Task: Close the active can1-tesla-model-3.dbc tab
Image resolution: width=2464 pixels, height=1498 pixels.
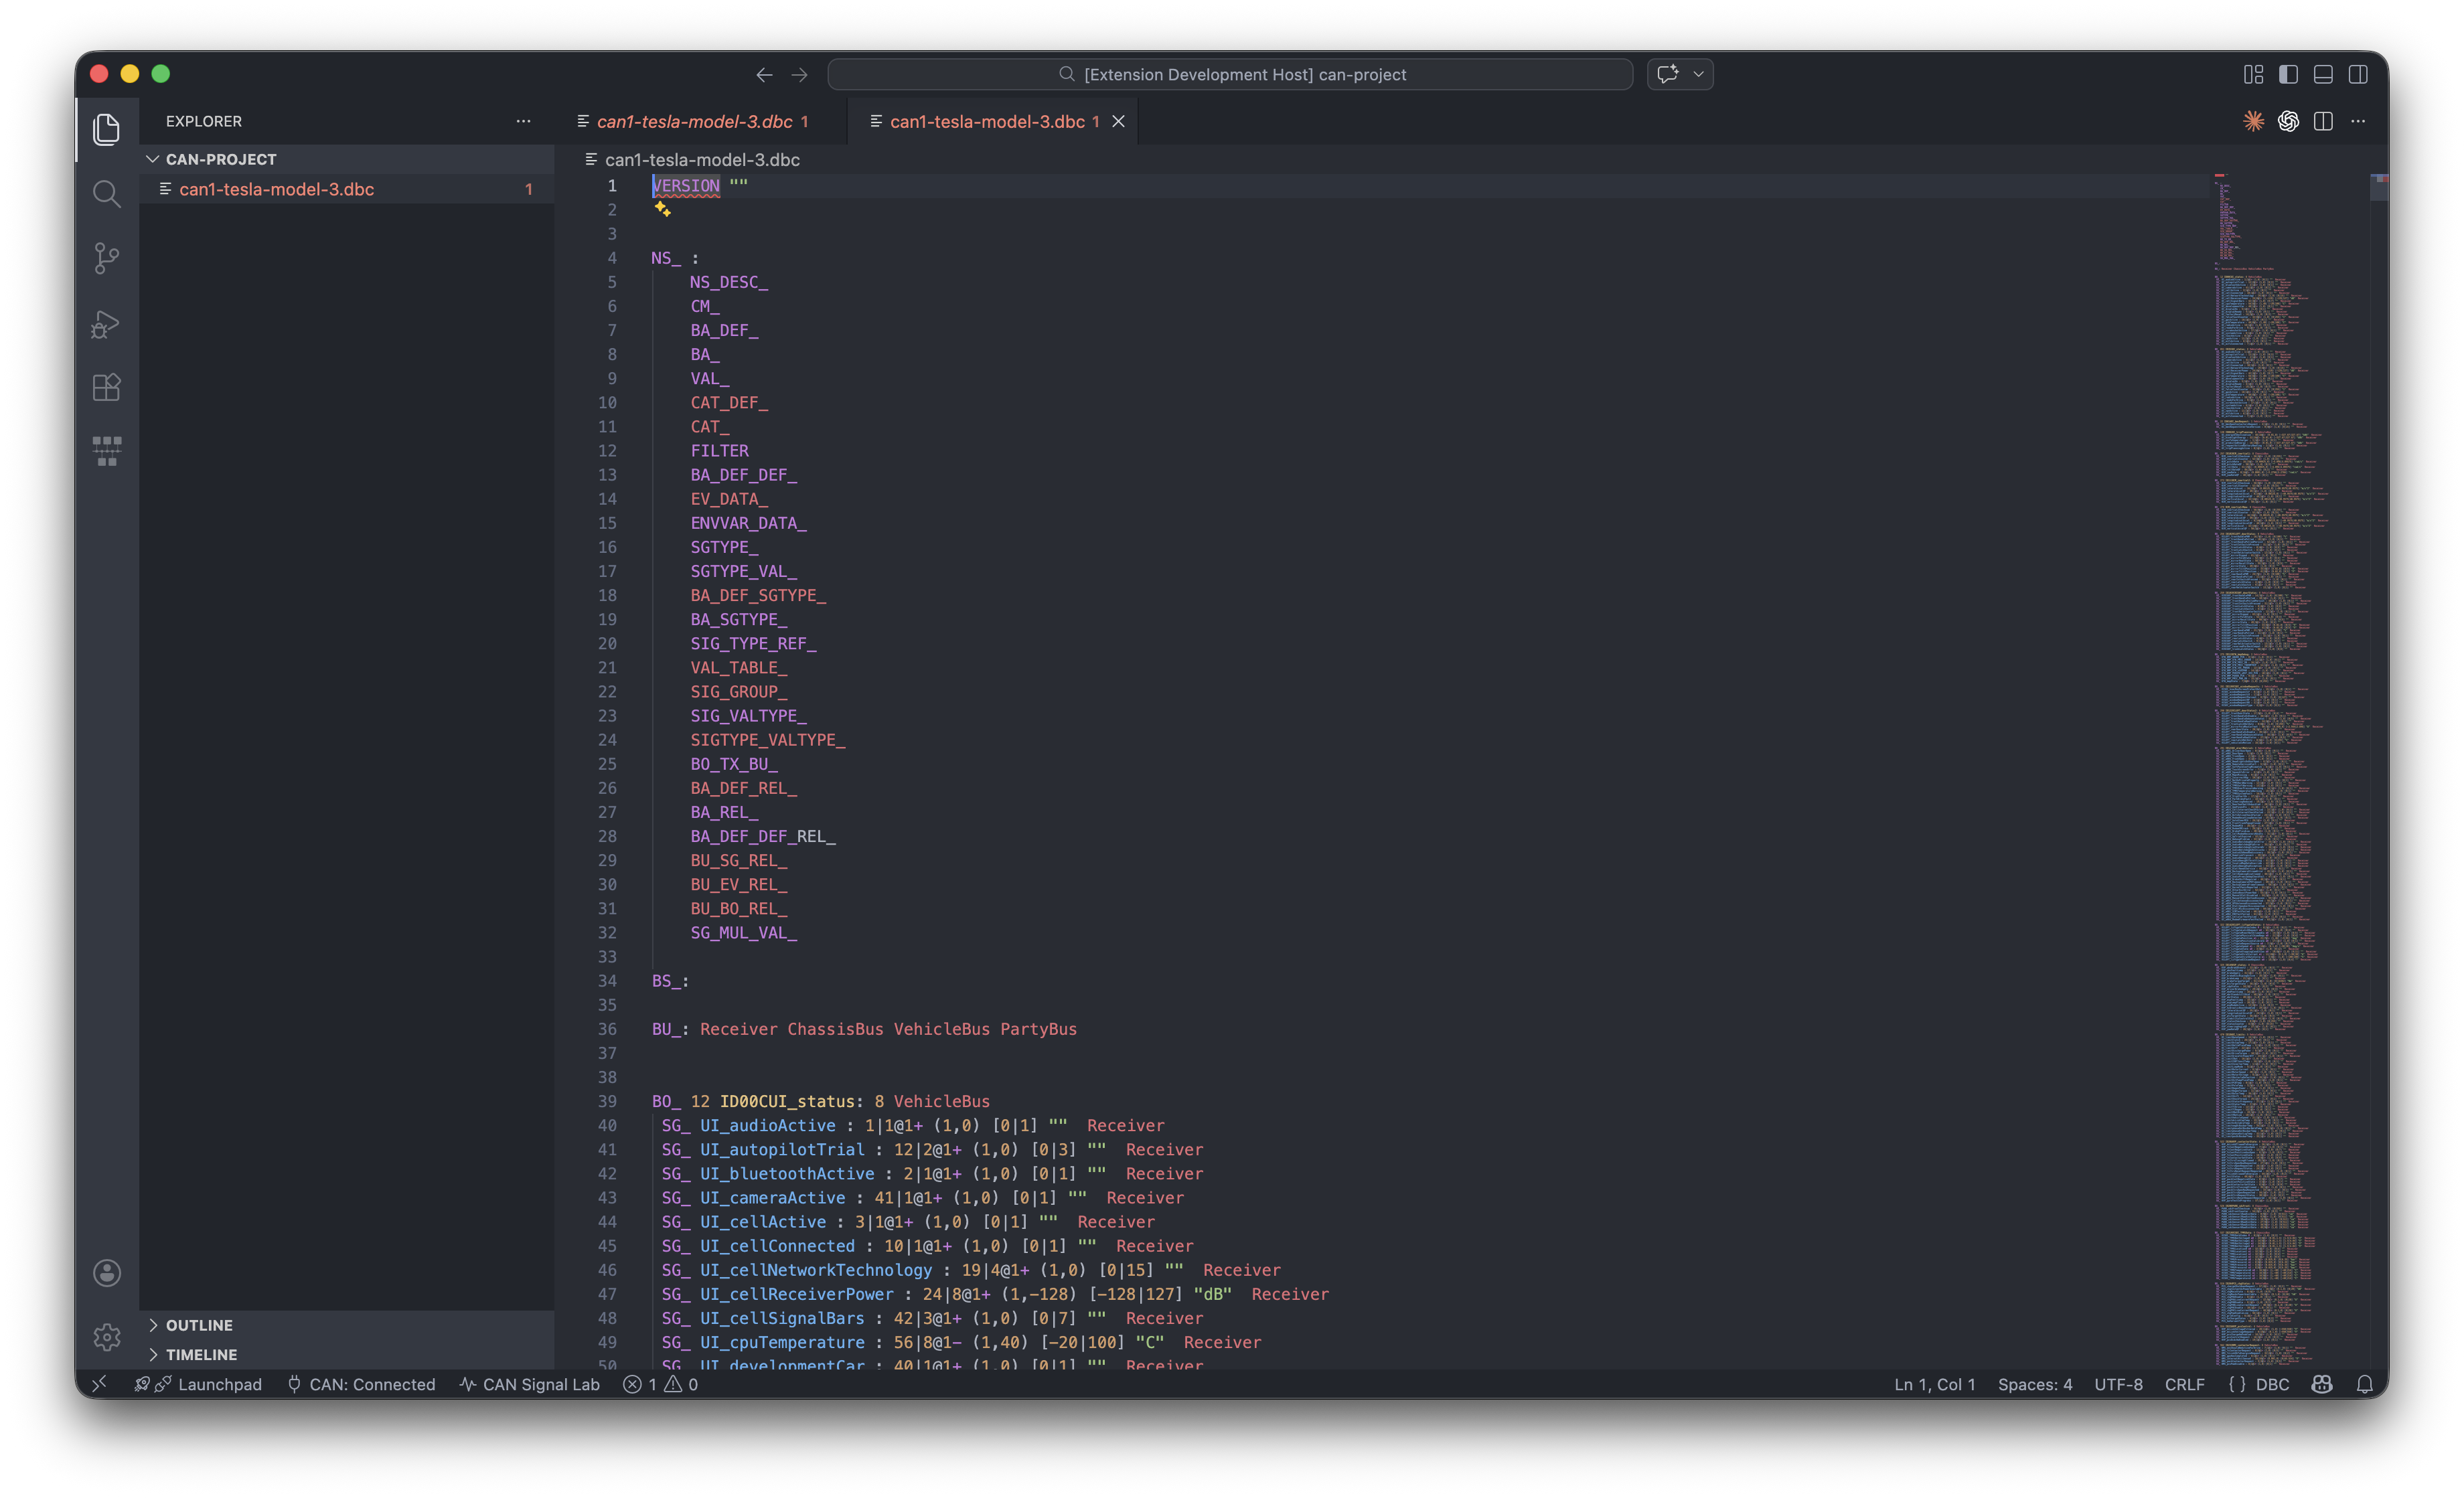Action: point(1119,121)
